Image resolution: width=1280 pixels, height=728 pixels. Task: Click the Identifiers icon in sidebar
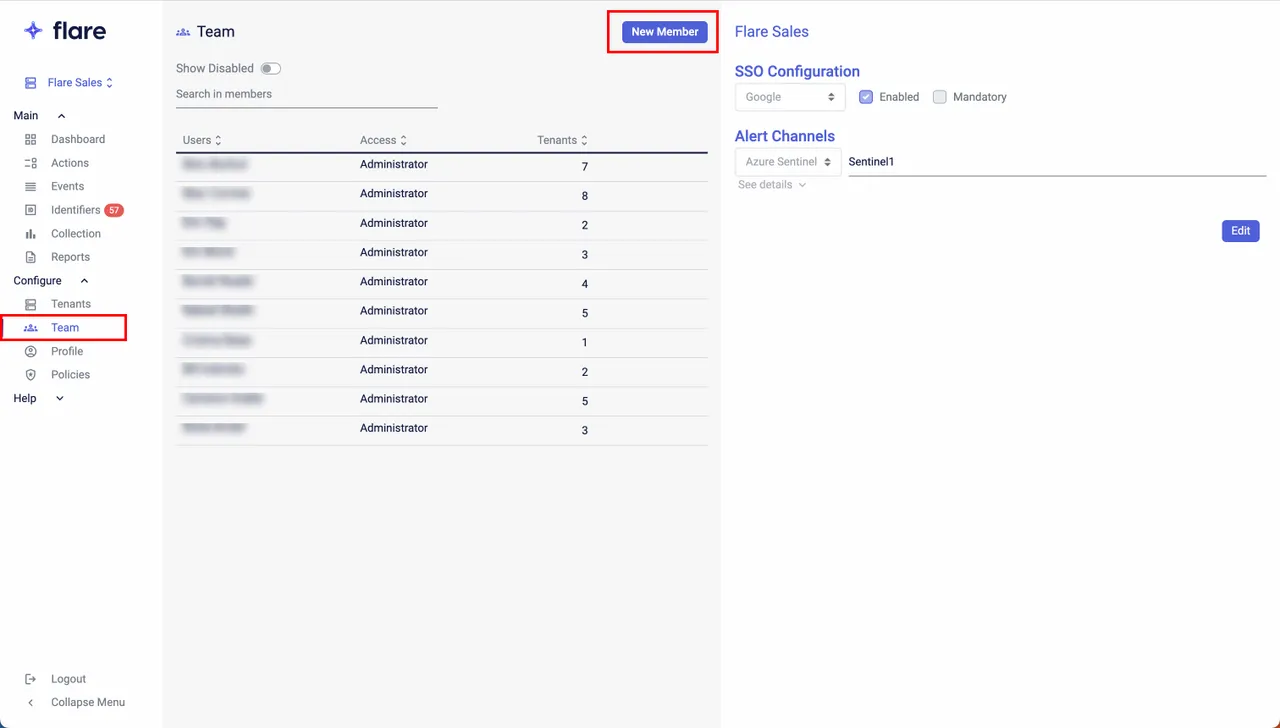tap(30, 210)
